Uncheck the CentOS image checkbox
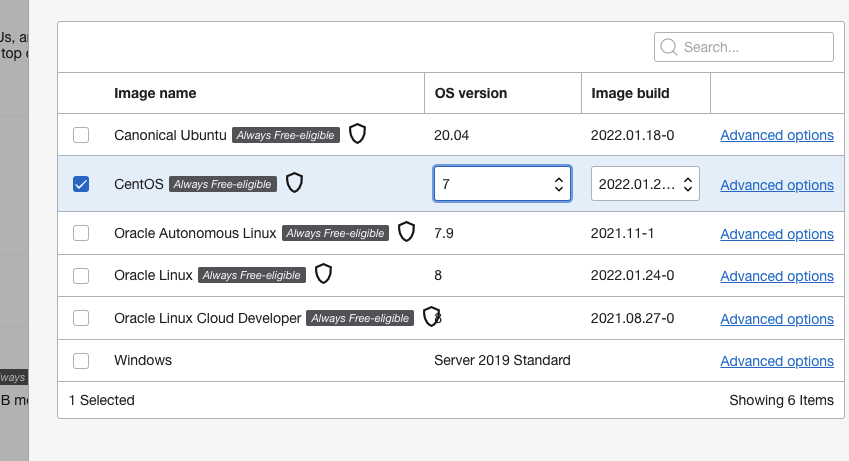 tap(81, 184)
